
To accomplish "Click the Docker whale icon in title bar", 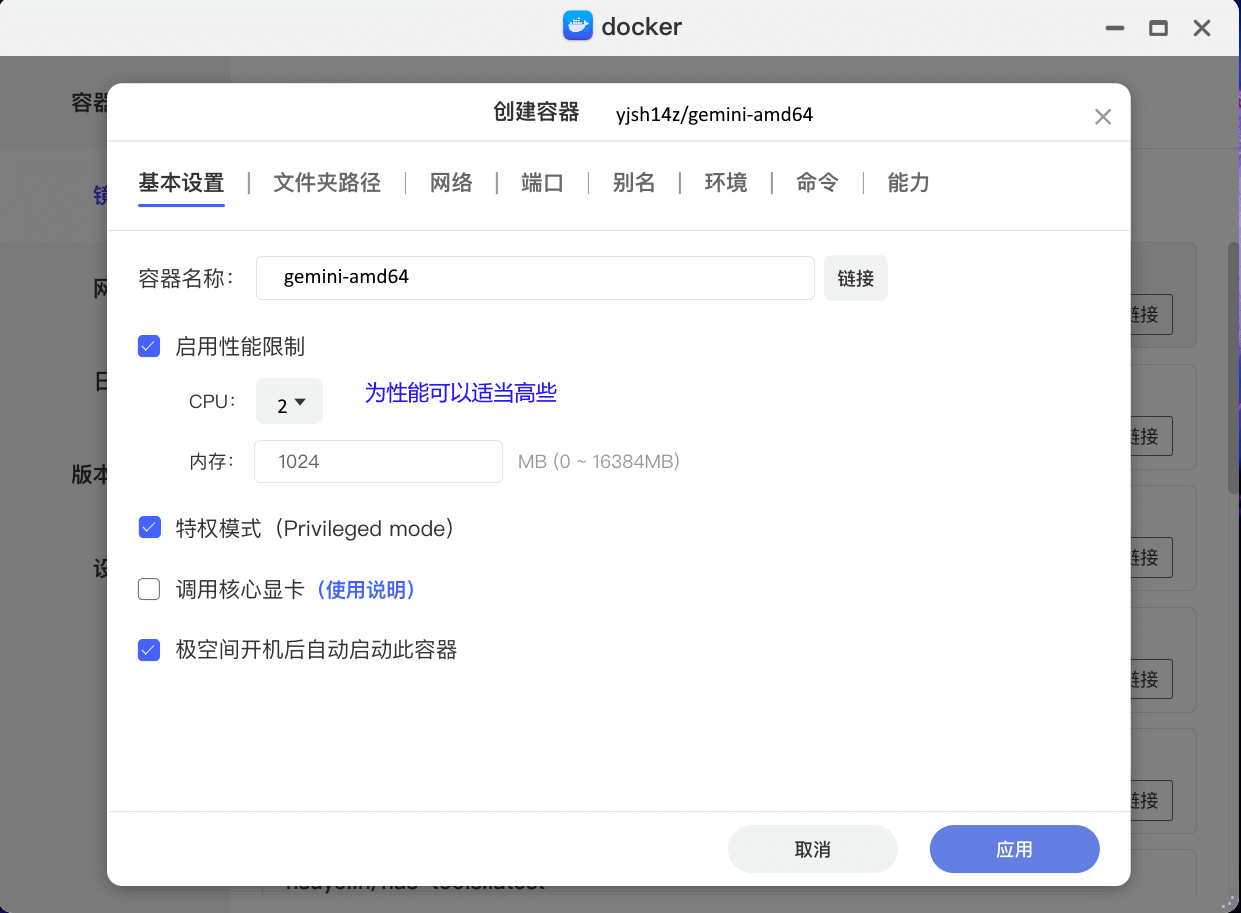I will [578, 26].
